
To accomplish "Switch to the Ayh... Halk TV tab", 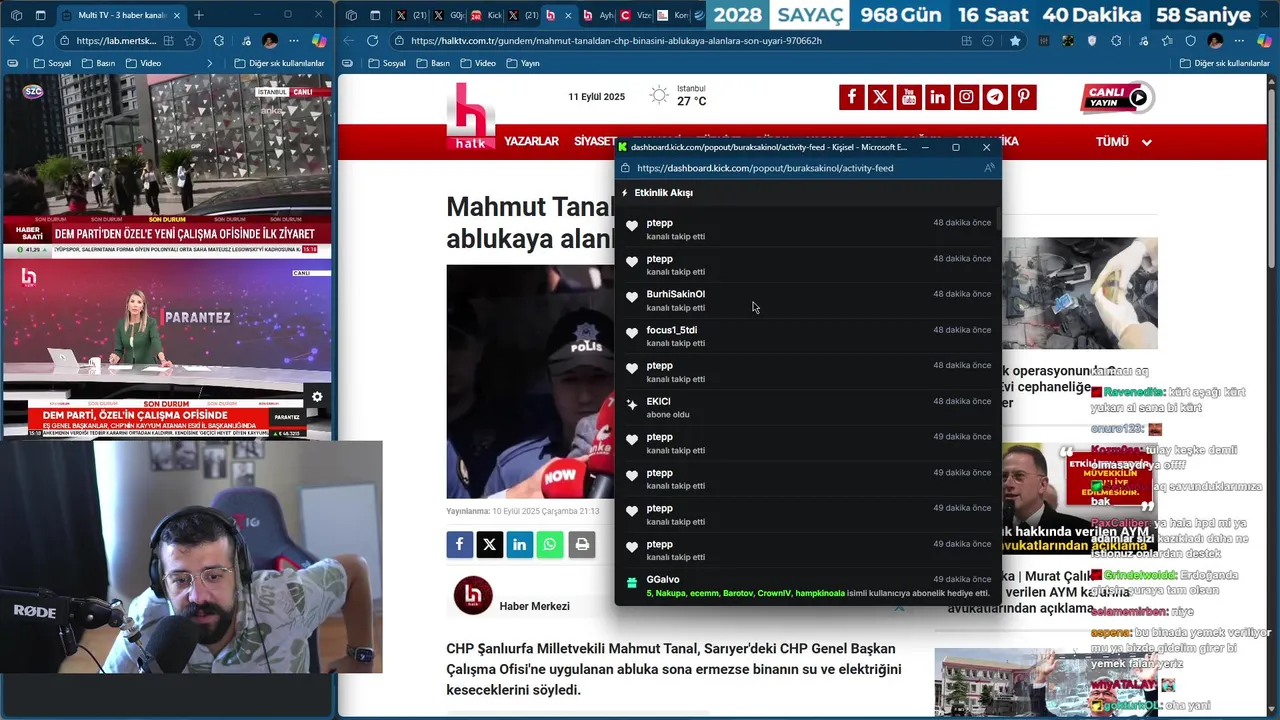I will 598,15.
